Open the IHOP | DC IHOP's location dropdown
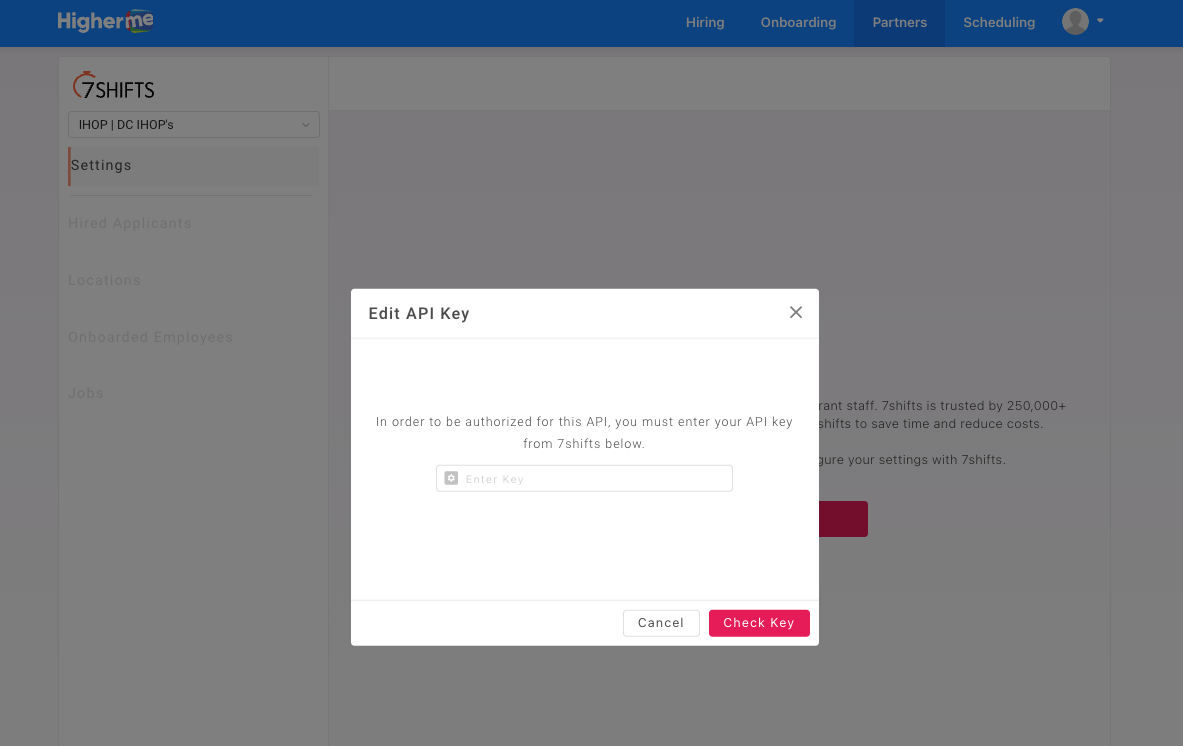1183x746 pixels. point(194,125)
